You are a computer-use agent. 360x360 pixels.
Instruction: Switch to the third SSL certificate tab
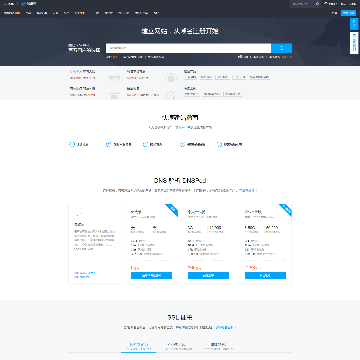(219, 346)
